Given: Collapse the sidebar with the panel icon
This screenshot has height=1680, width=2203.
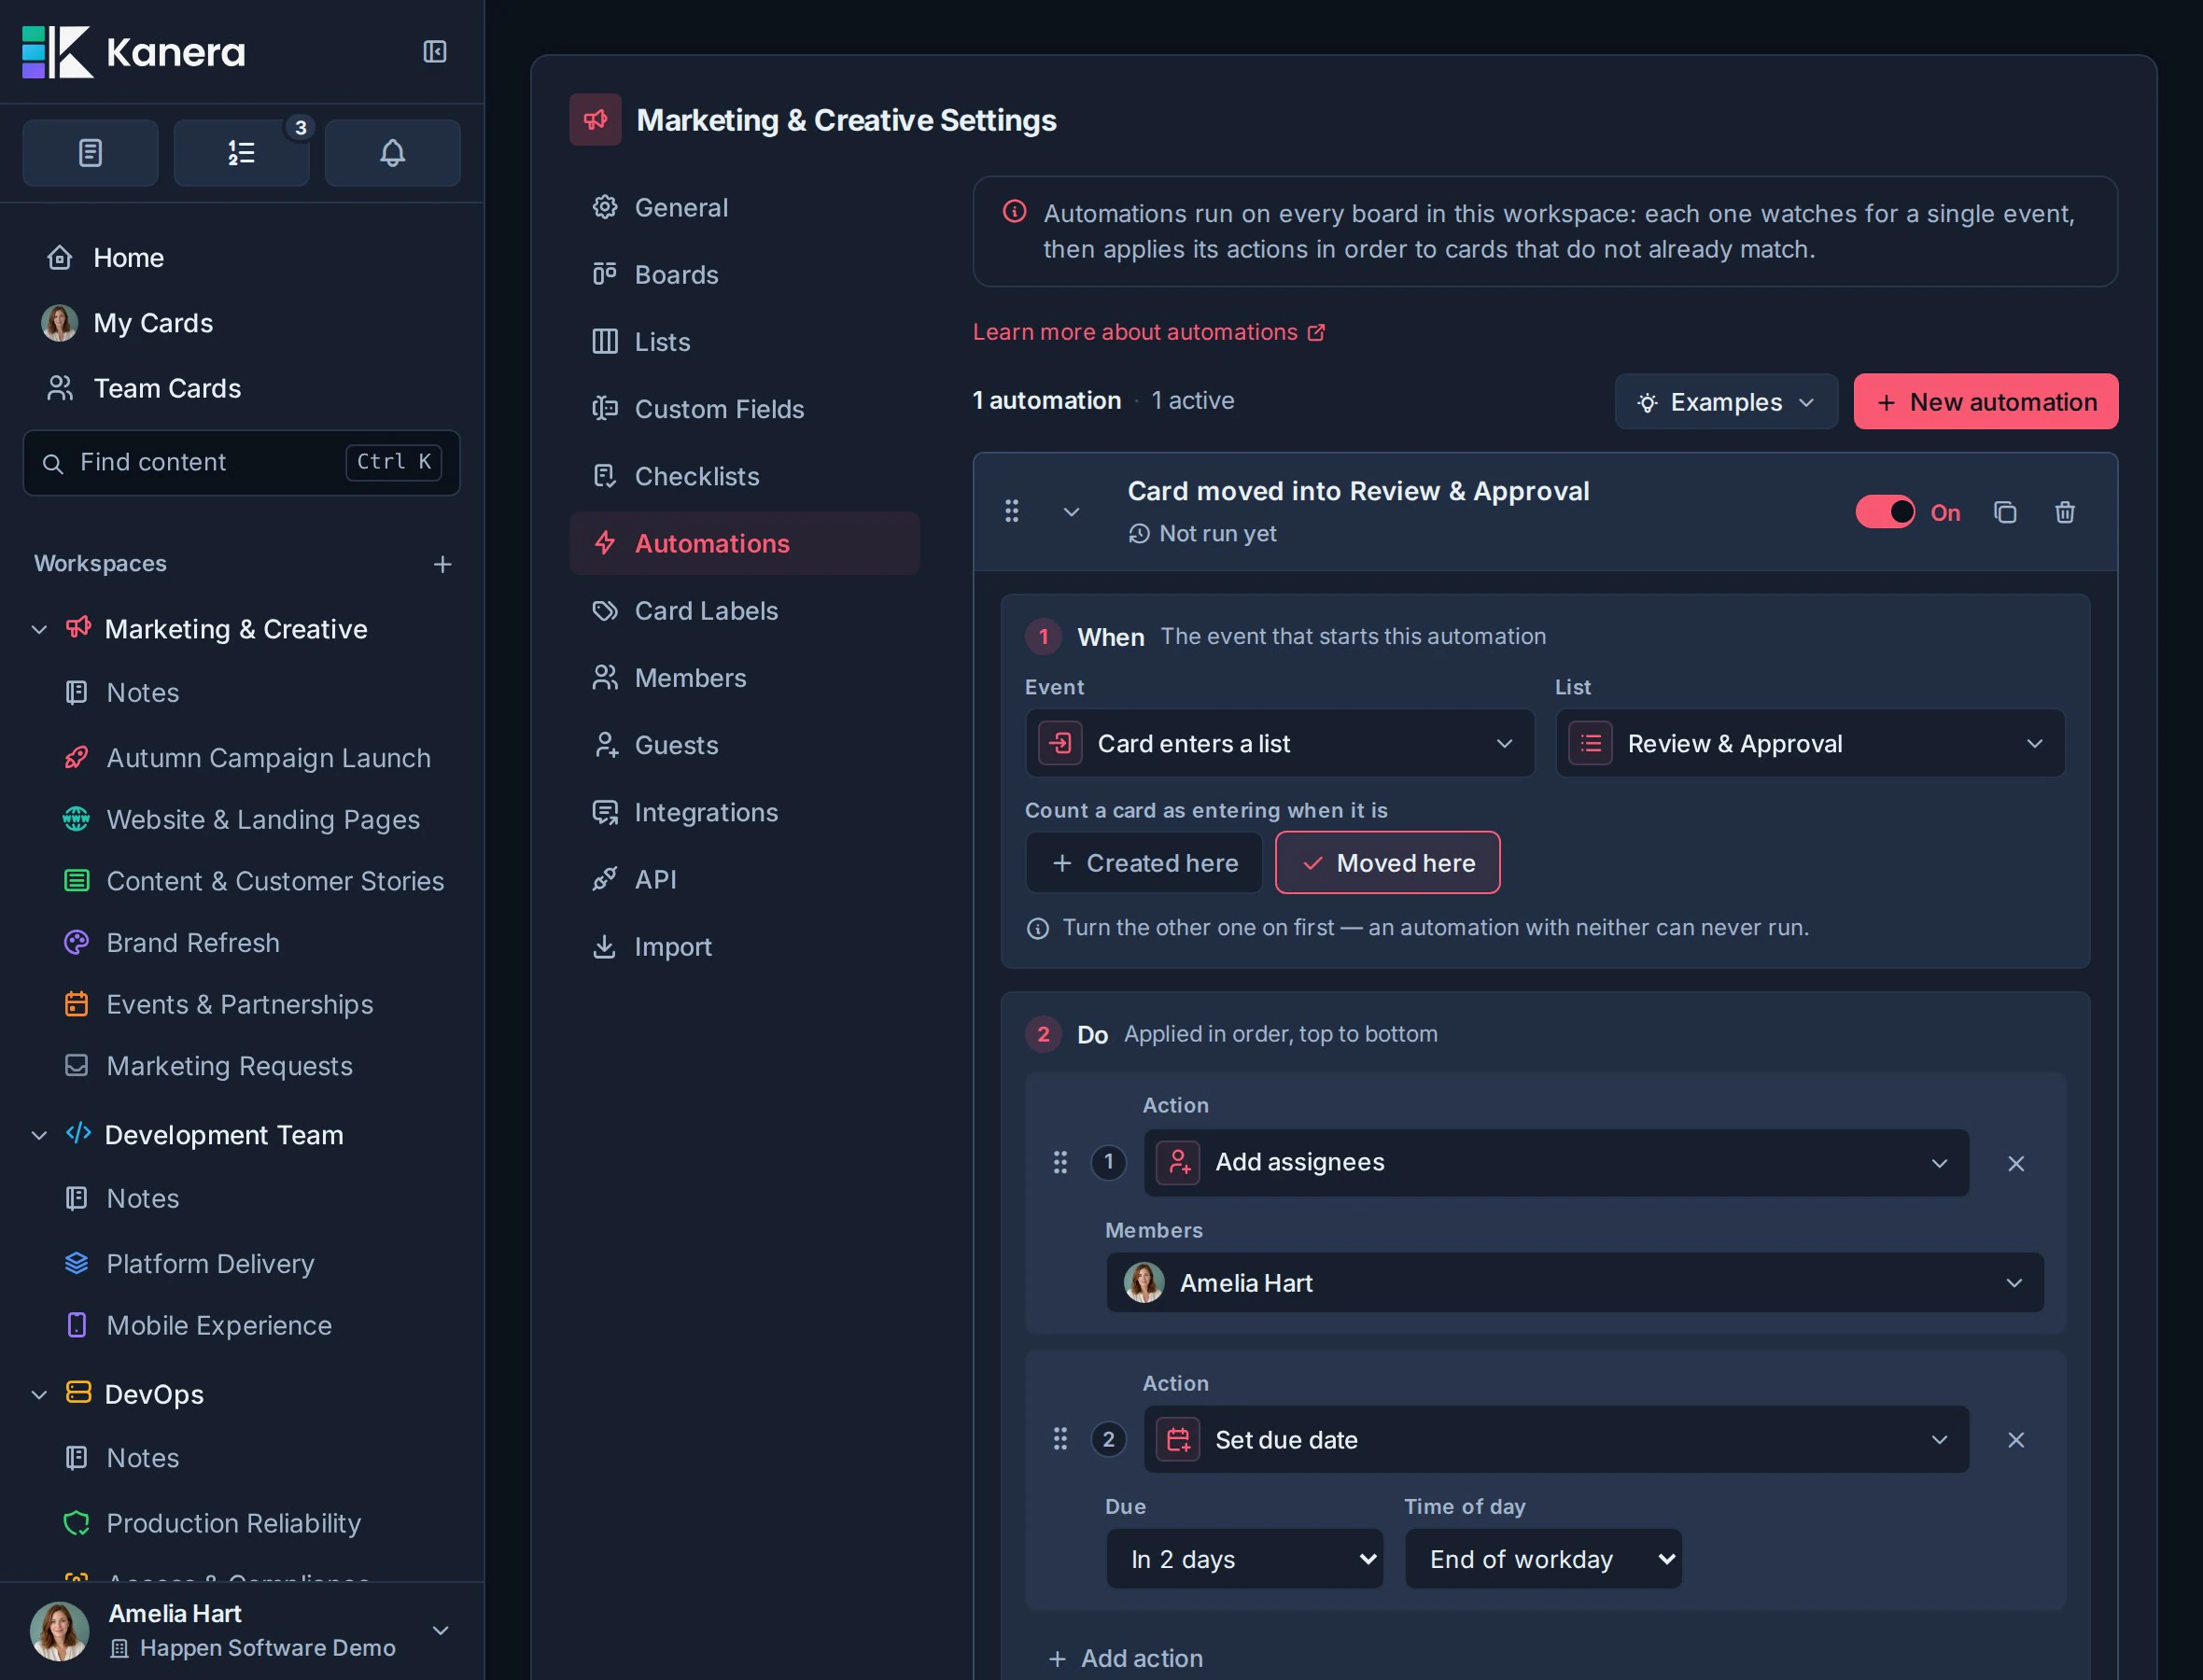Looking at the screenshot, I should (434, 52).
